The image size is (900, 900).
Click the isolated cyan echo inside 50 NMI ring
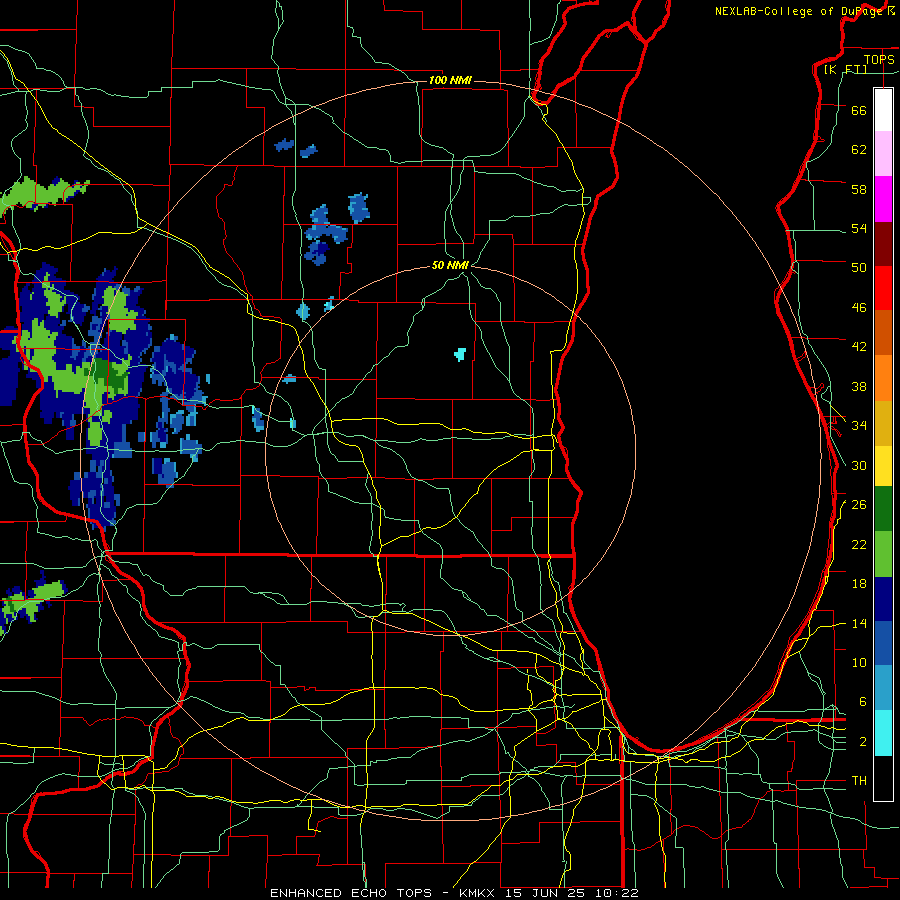[x=460, y=354]
